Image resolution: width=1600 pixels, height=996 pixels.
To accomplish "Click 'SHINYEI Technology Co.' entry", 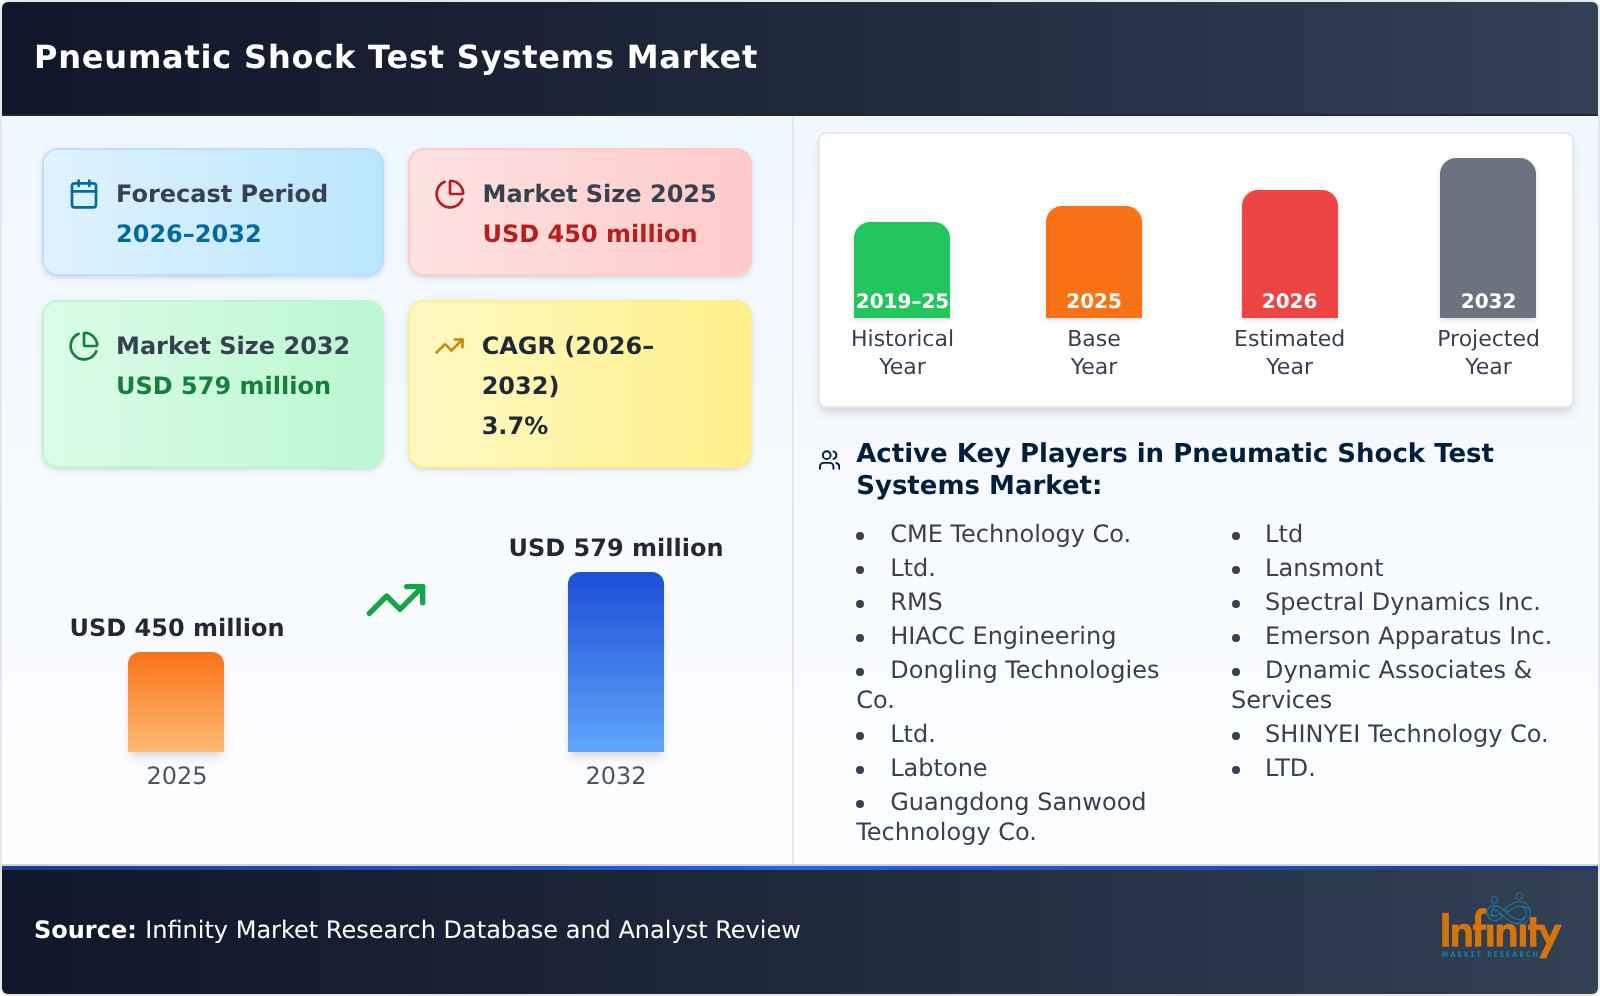I will (1406, 734).
